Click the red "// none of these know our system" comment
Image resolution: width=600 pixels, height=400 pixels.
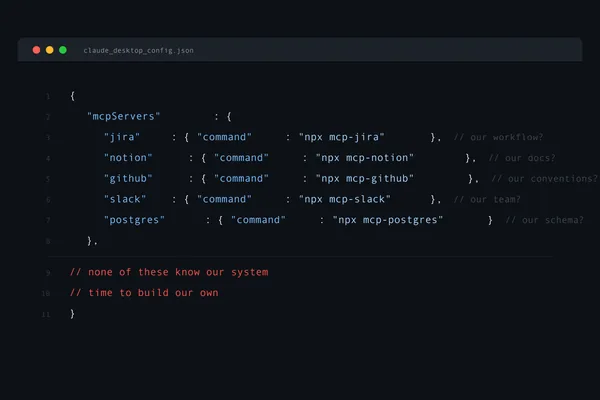169,272
